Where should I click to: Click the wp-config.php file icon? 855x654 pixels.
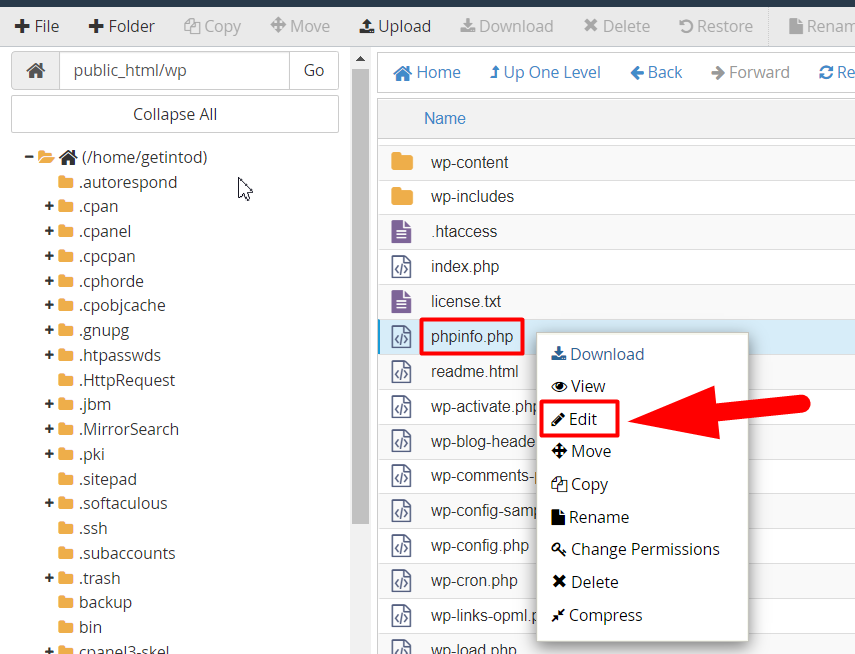[401, 545]
